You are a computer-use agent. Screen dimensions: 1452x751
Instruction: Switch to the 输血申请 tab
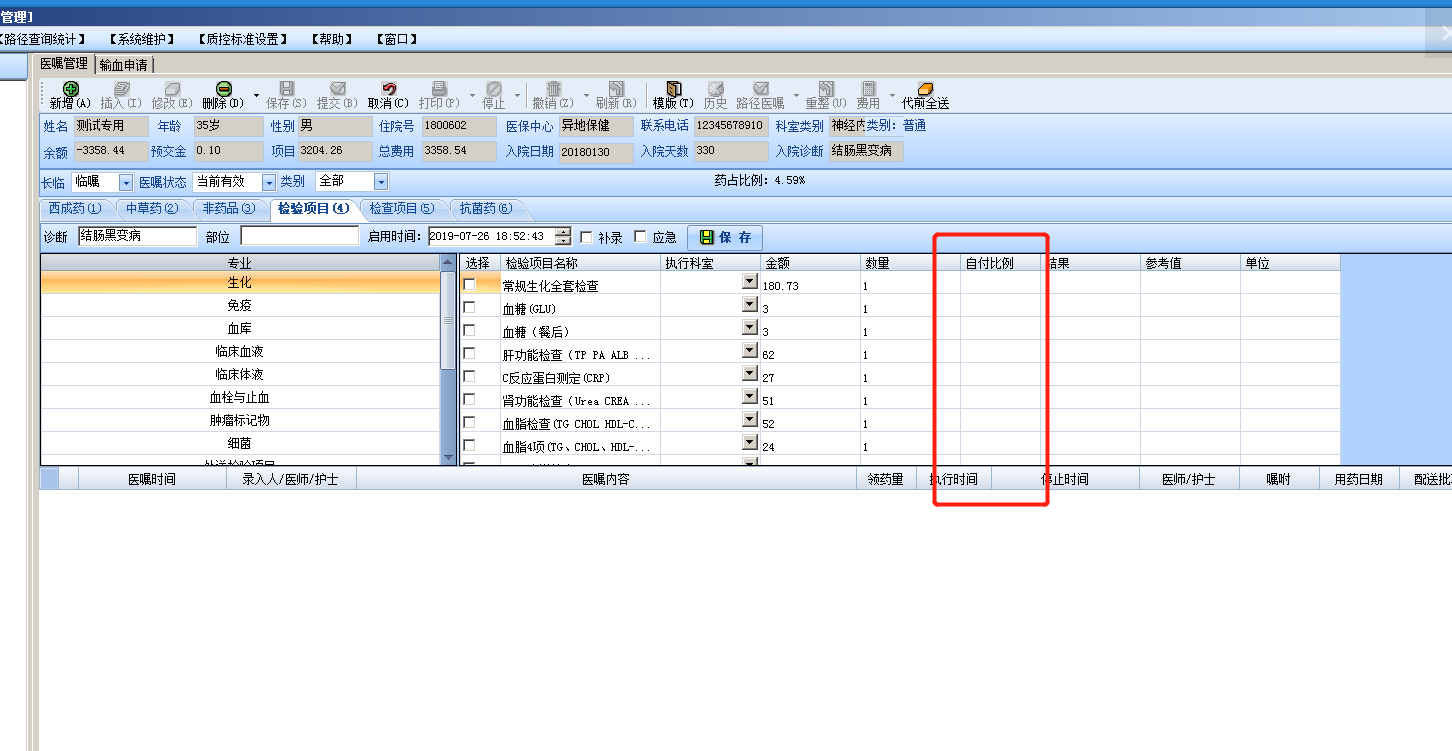124,65
